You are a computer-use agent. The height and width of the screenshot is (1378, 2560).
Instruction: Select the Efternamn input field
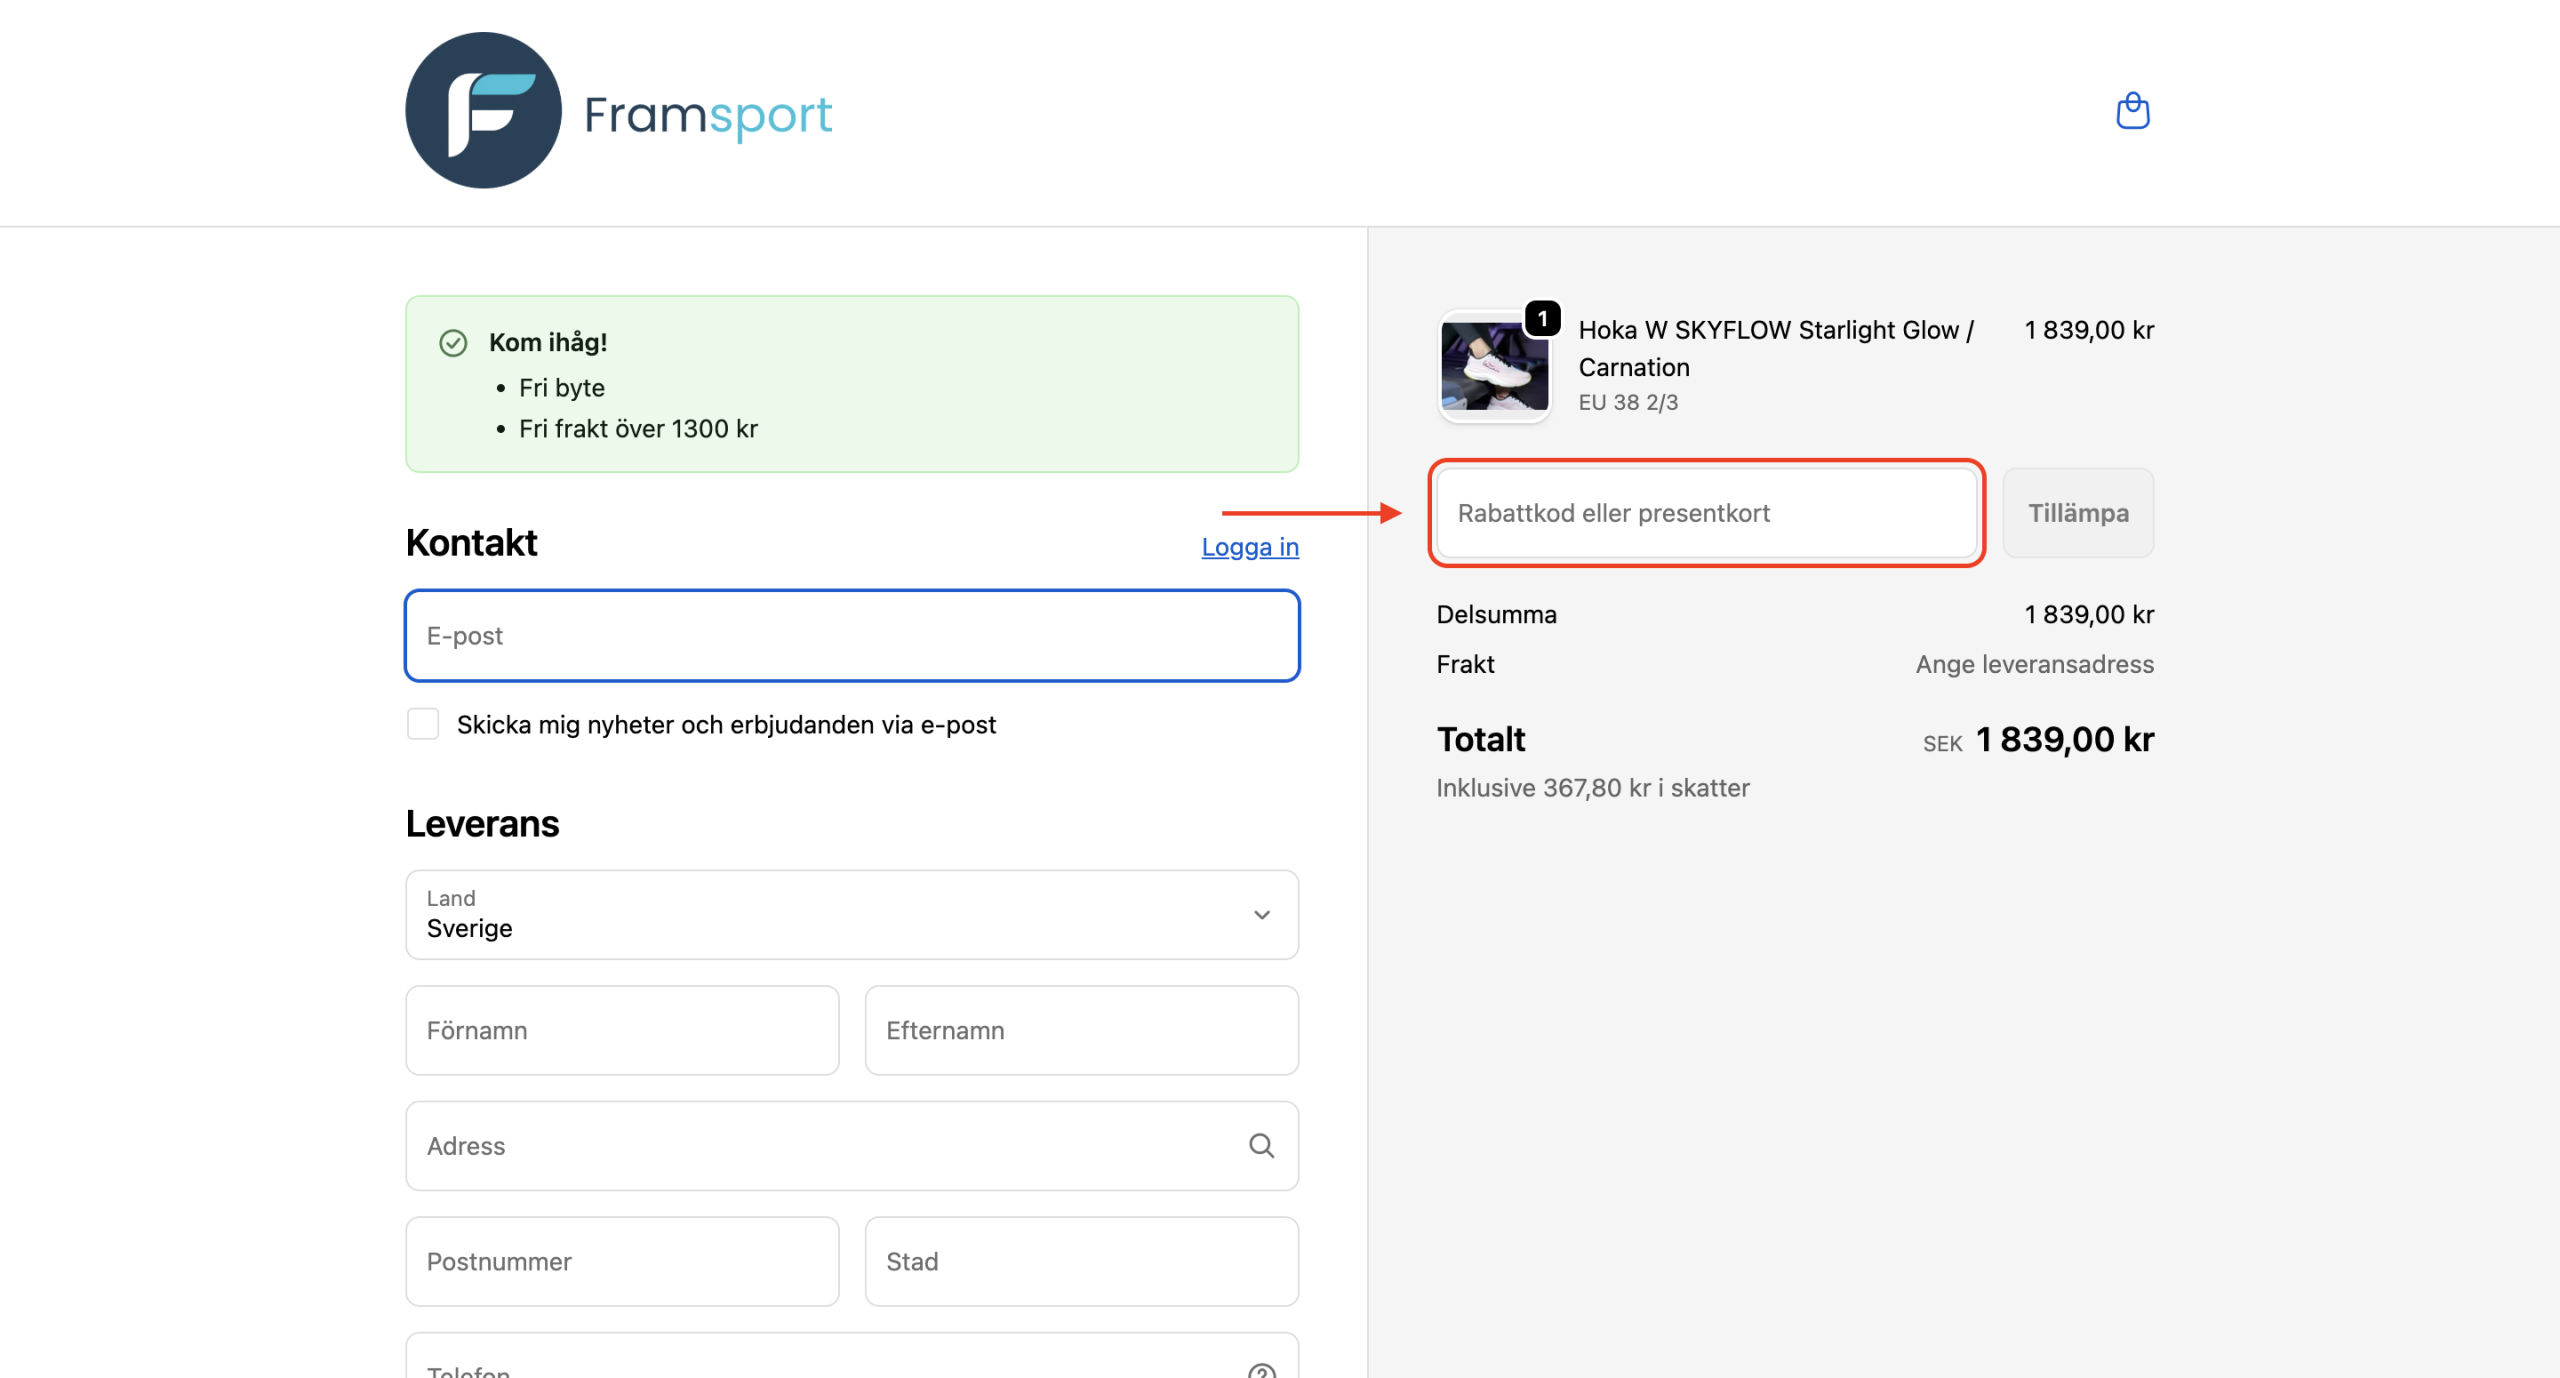pos(1081,1031)
